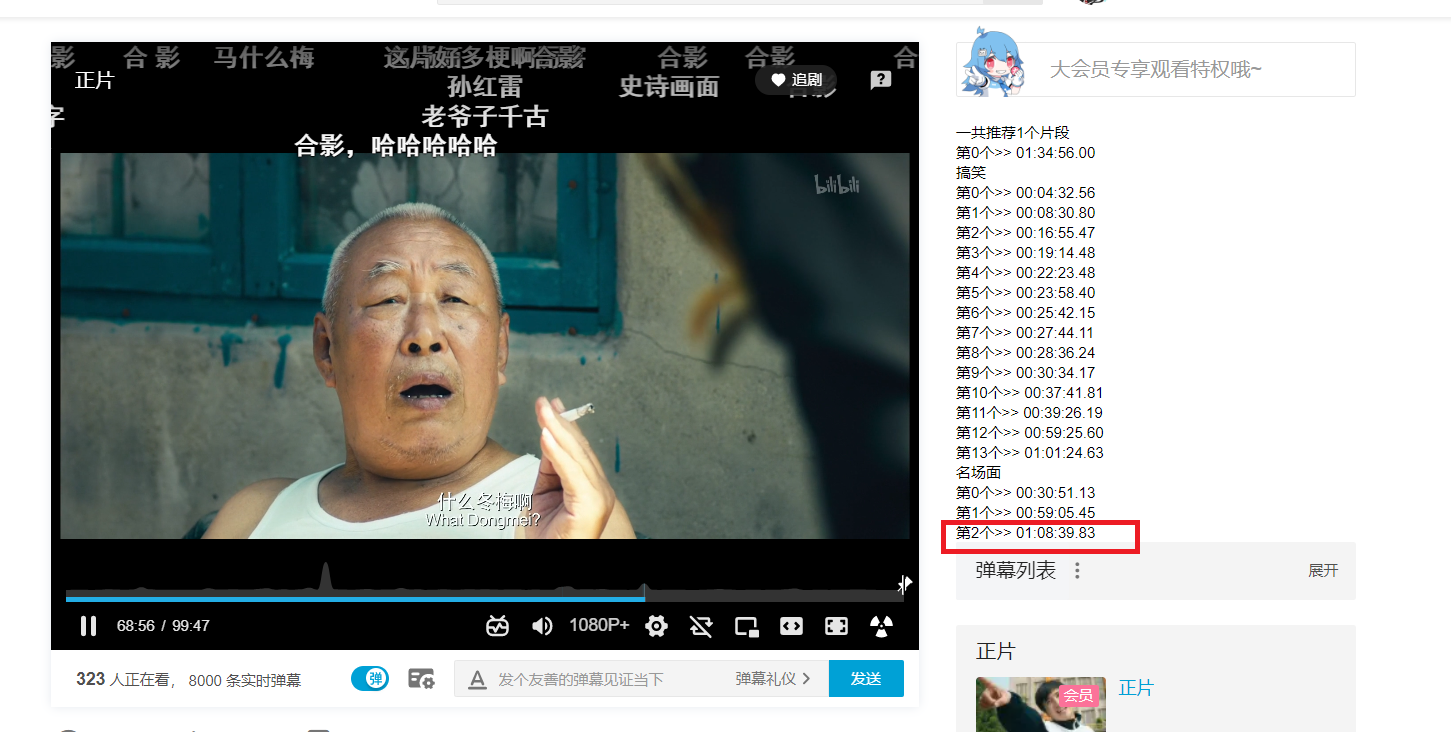Jump to 搞笑 clip 00:37:41.81
This screenshot has height=732, width=1451.
tap(1029, 393)
